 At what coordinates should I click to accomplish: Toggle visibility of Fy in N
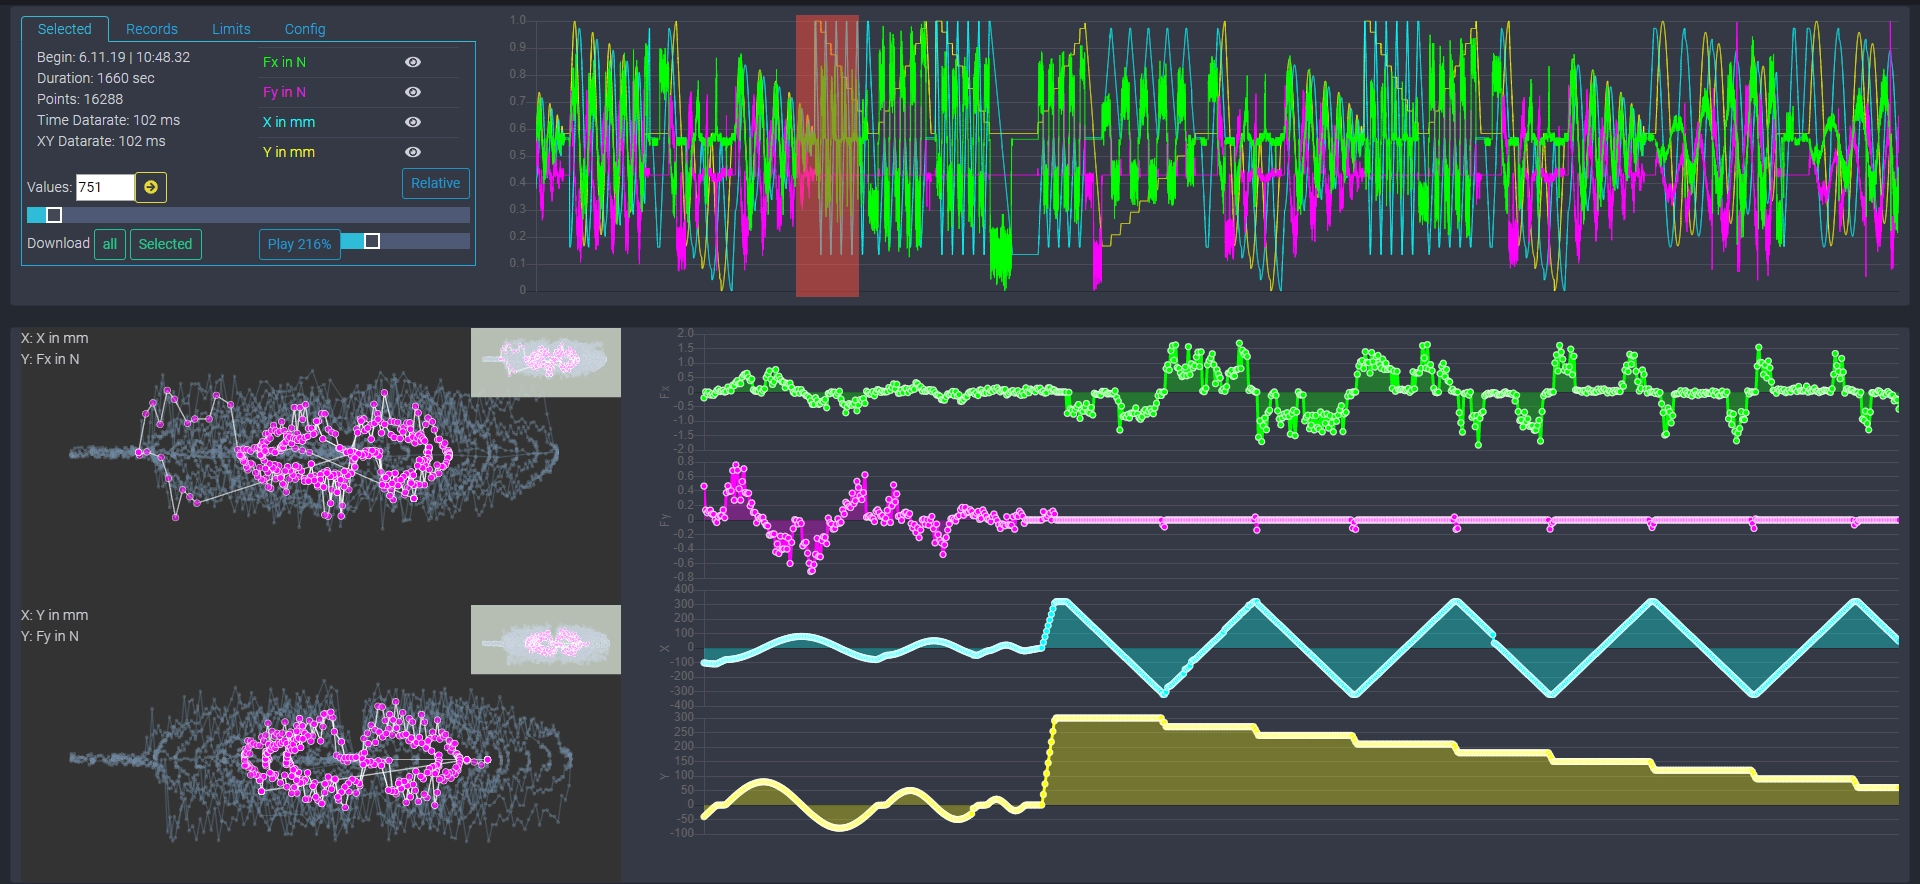pos(413,92)
